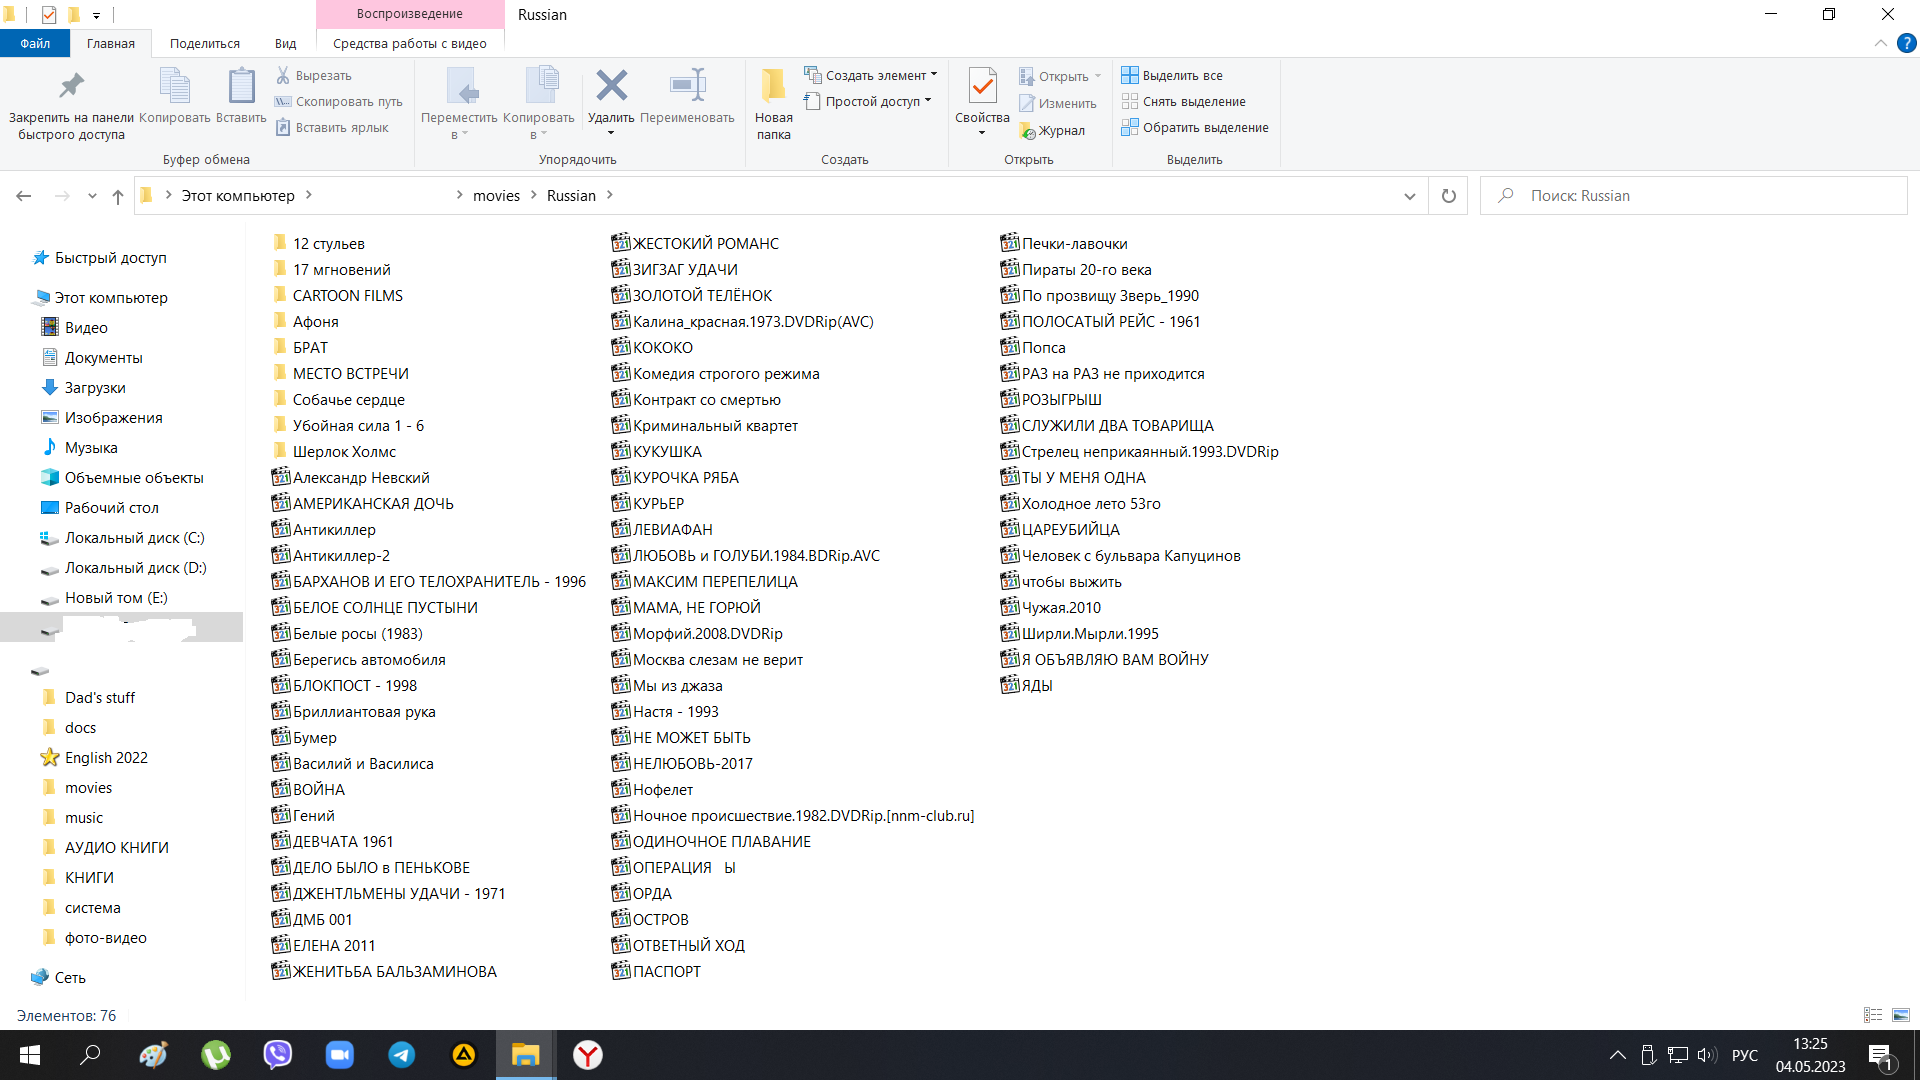Open the address bar history dropdown
Viewport: 1920px width, 1080px height.
click(x=1409, y=196)
